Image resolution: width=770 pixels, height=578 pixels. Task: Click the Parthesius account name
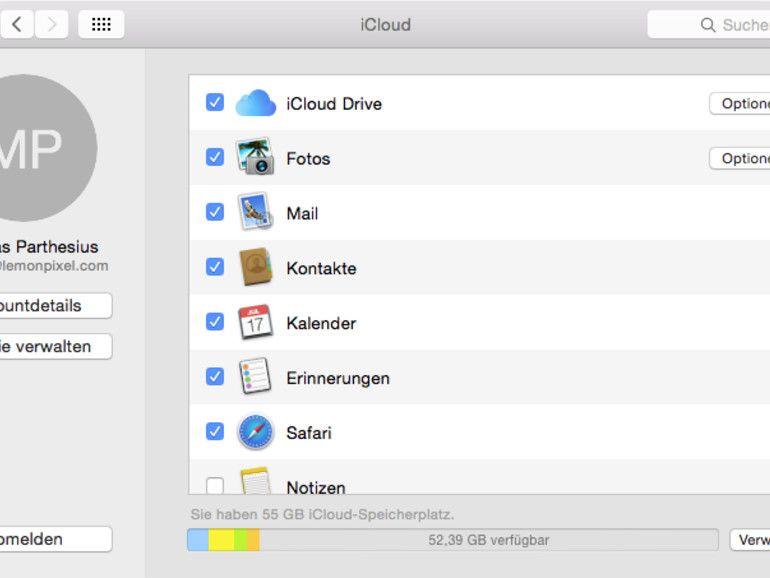pos(49,247)
